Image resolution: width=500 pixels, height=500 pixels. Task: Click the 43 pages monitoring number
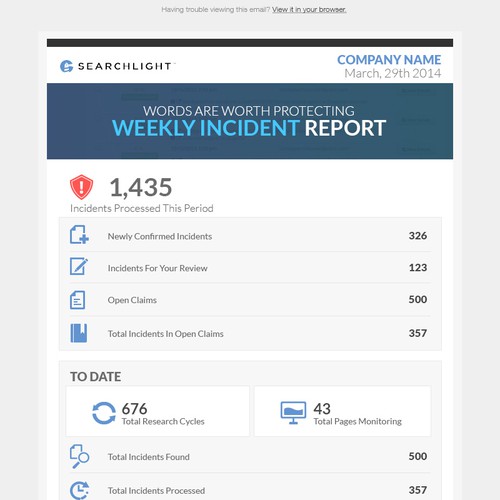[322, 409]
